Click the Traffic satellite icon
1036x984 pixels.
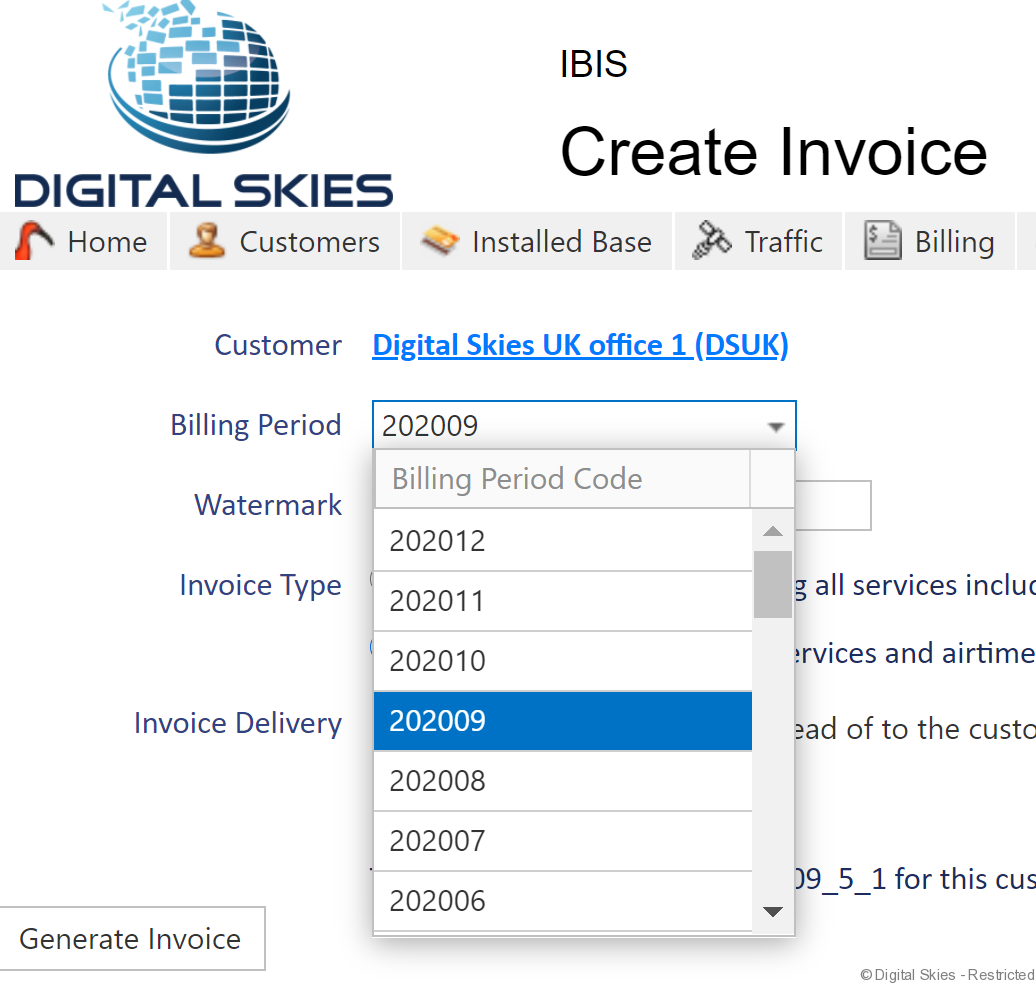click(x=712, y=242)
